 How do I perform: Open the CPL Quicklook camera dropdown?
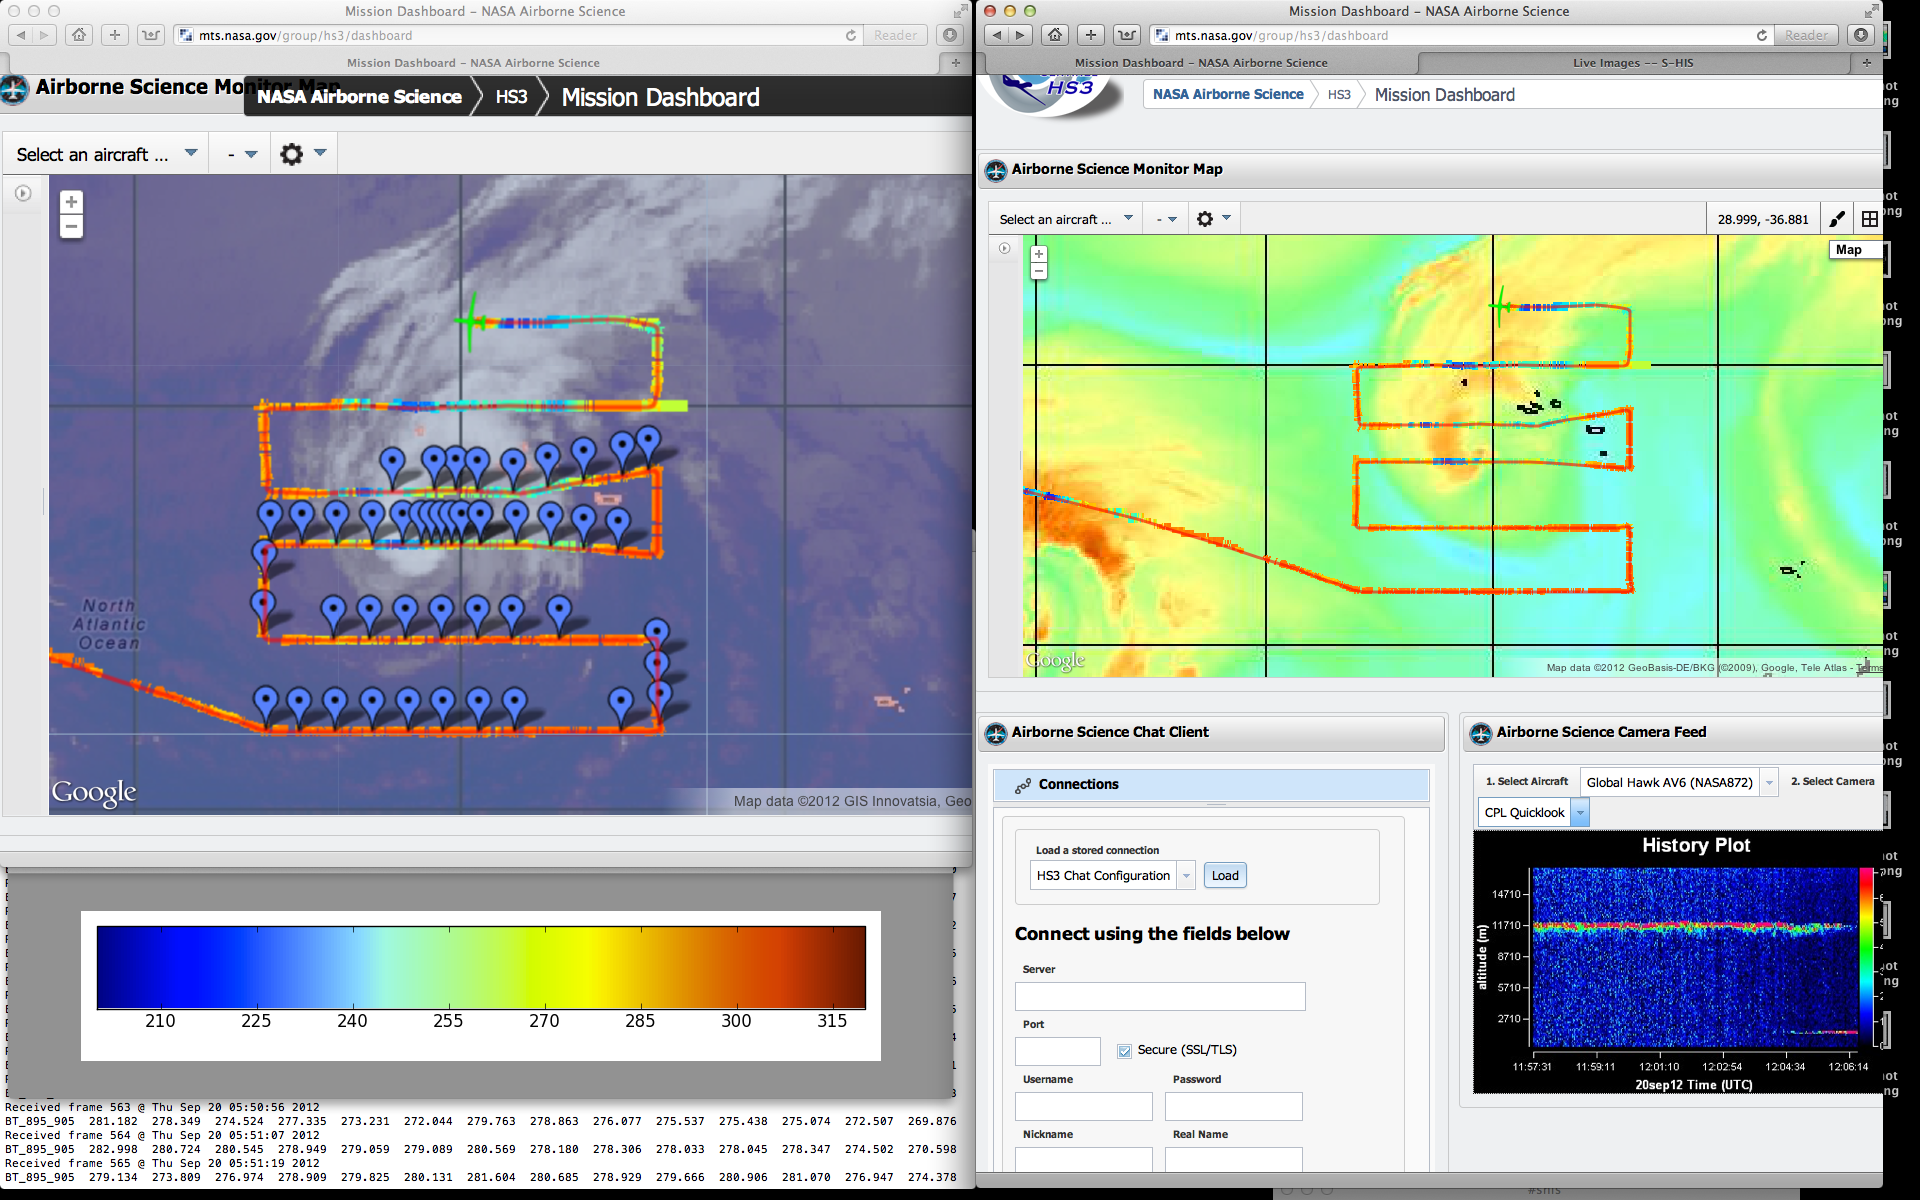[x=1580, y=813]
